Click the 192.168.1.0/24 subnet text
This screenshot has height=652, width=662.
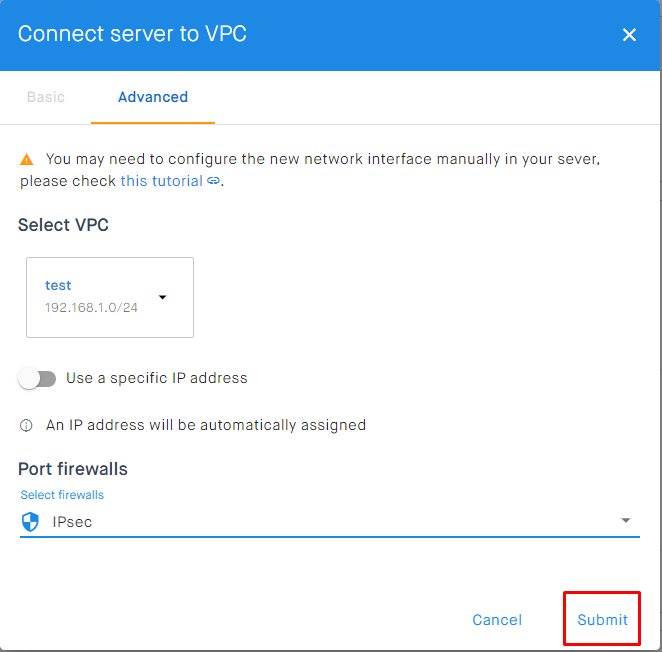(x=91, y=308)
